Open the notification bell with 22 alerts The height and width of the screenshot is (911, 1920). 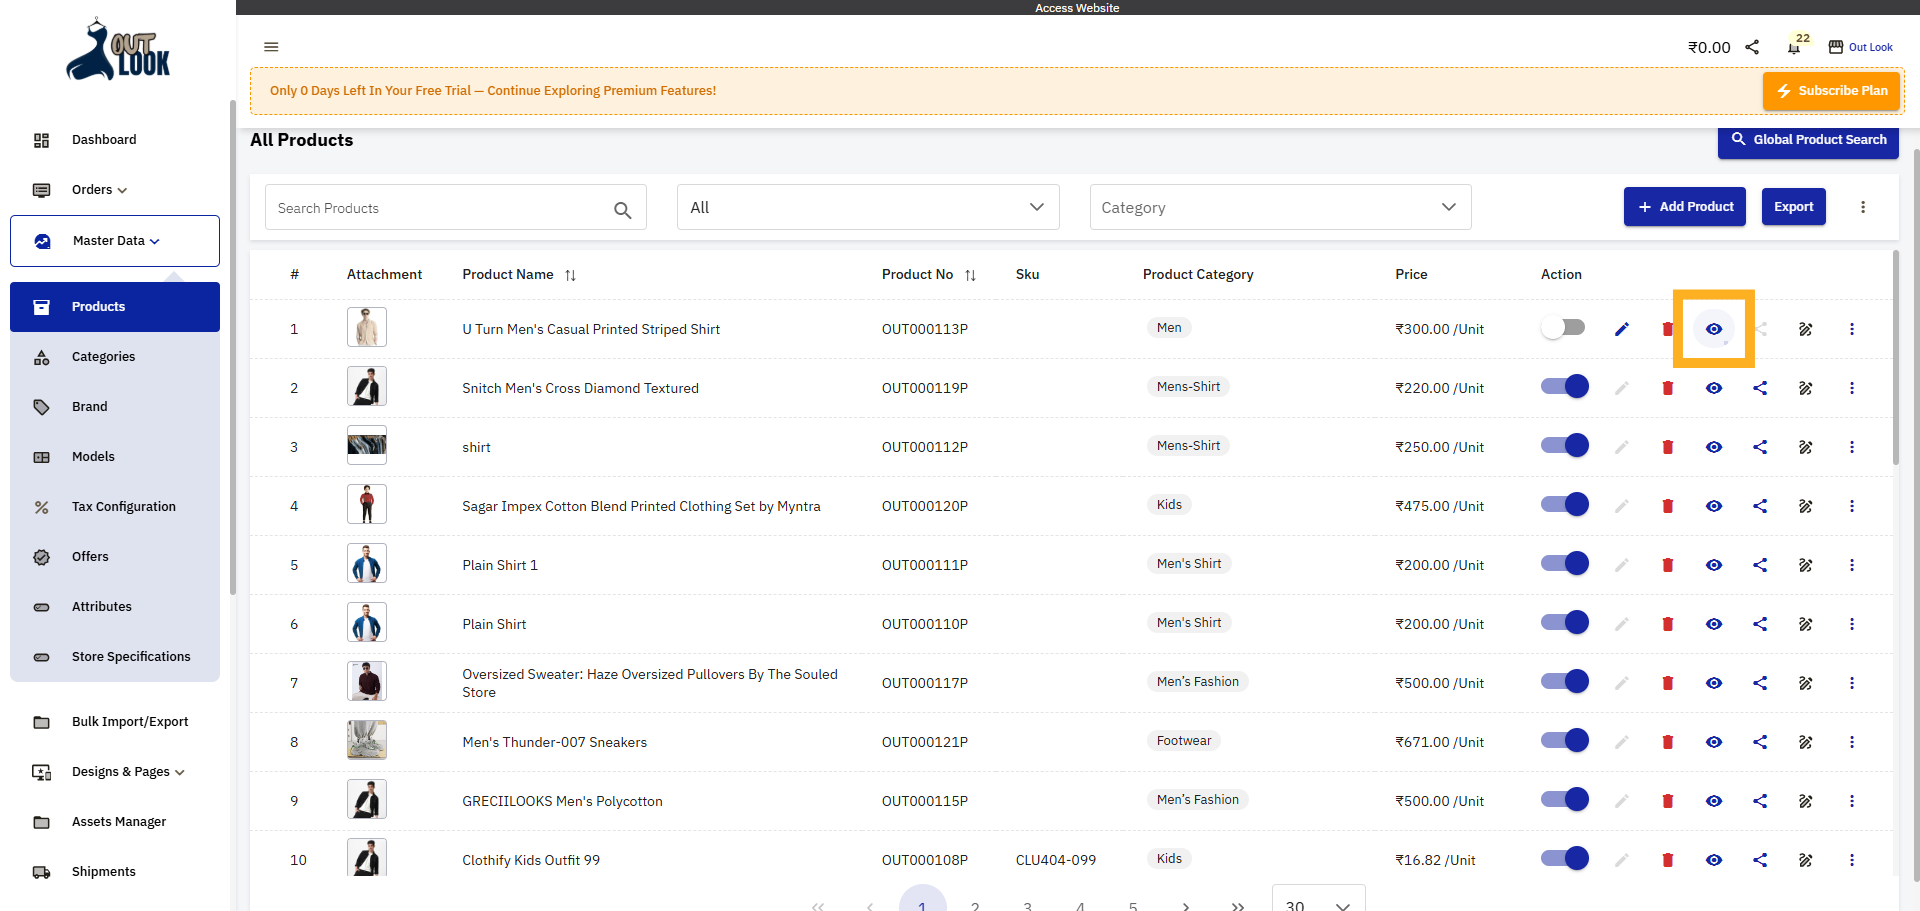point(1793,46)
